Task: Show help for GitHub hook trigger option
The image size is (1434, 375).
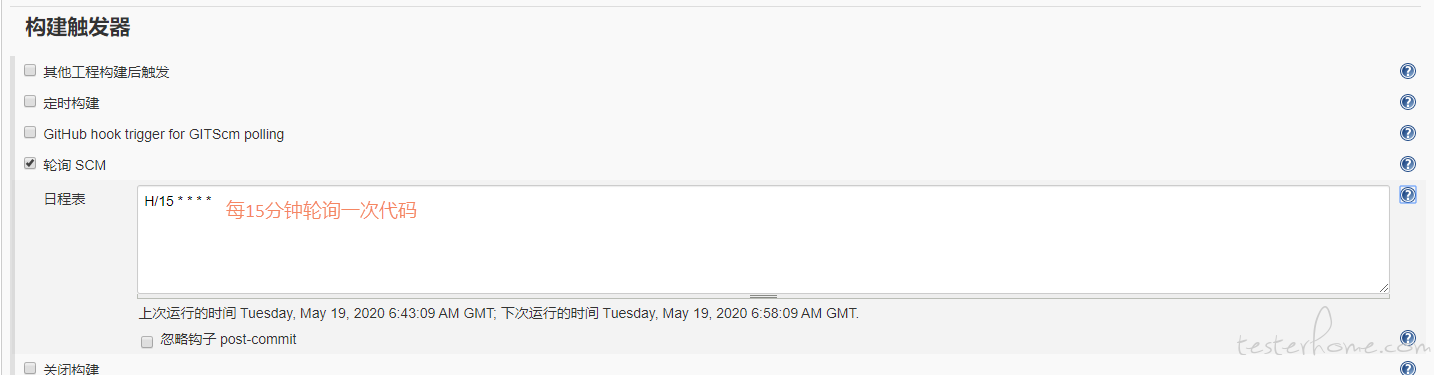Action: 1408,133
